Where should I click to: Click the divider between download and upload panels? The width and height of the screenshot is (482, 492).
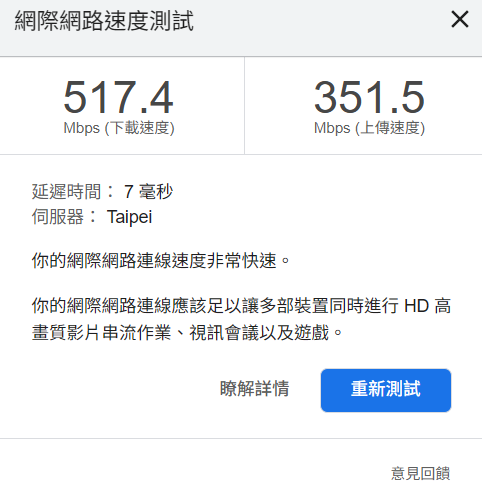click(244, 106)
